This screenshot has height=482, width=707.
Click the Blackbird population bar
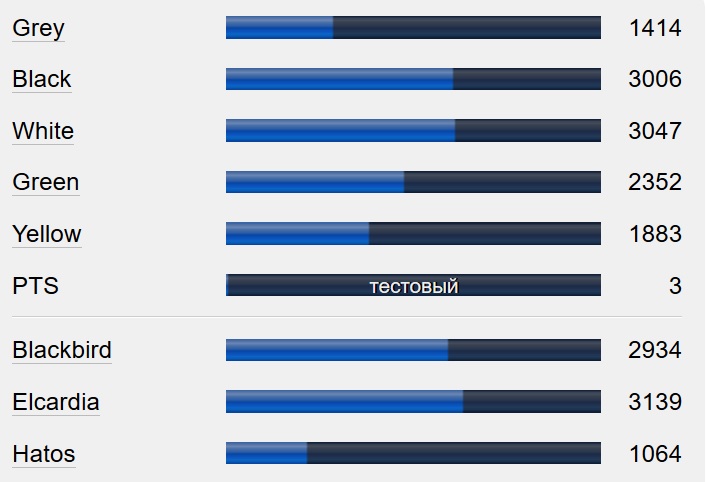point(413,350)
